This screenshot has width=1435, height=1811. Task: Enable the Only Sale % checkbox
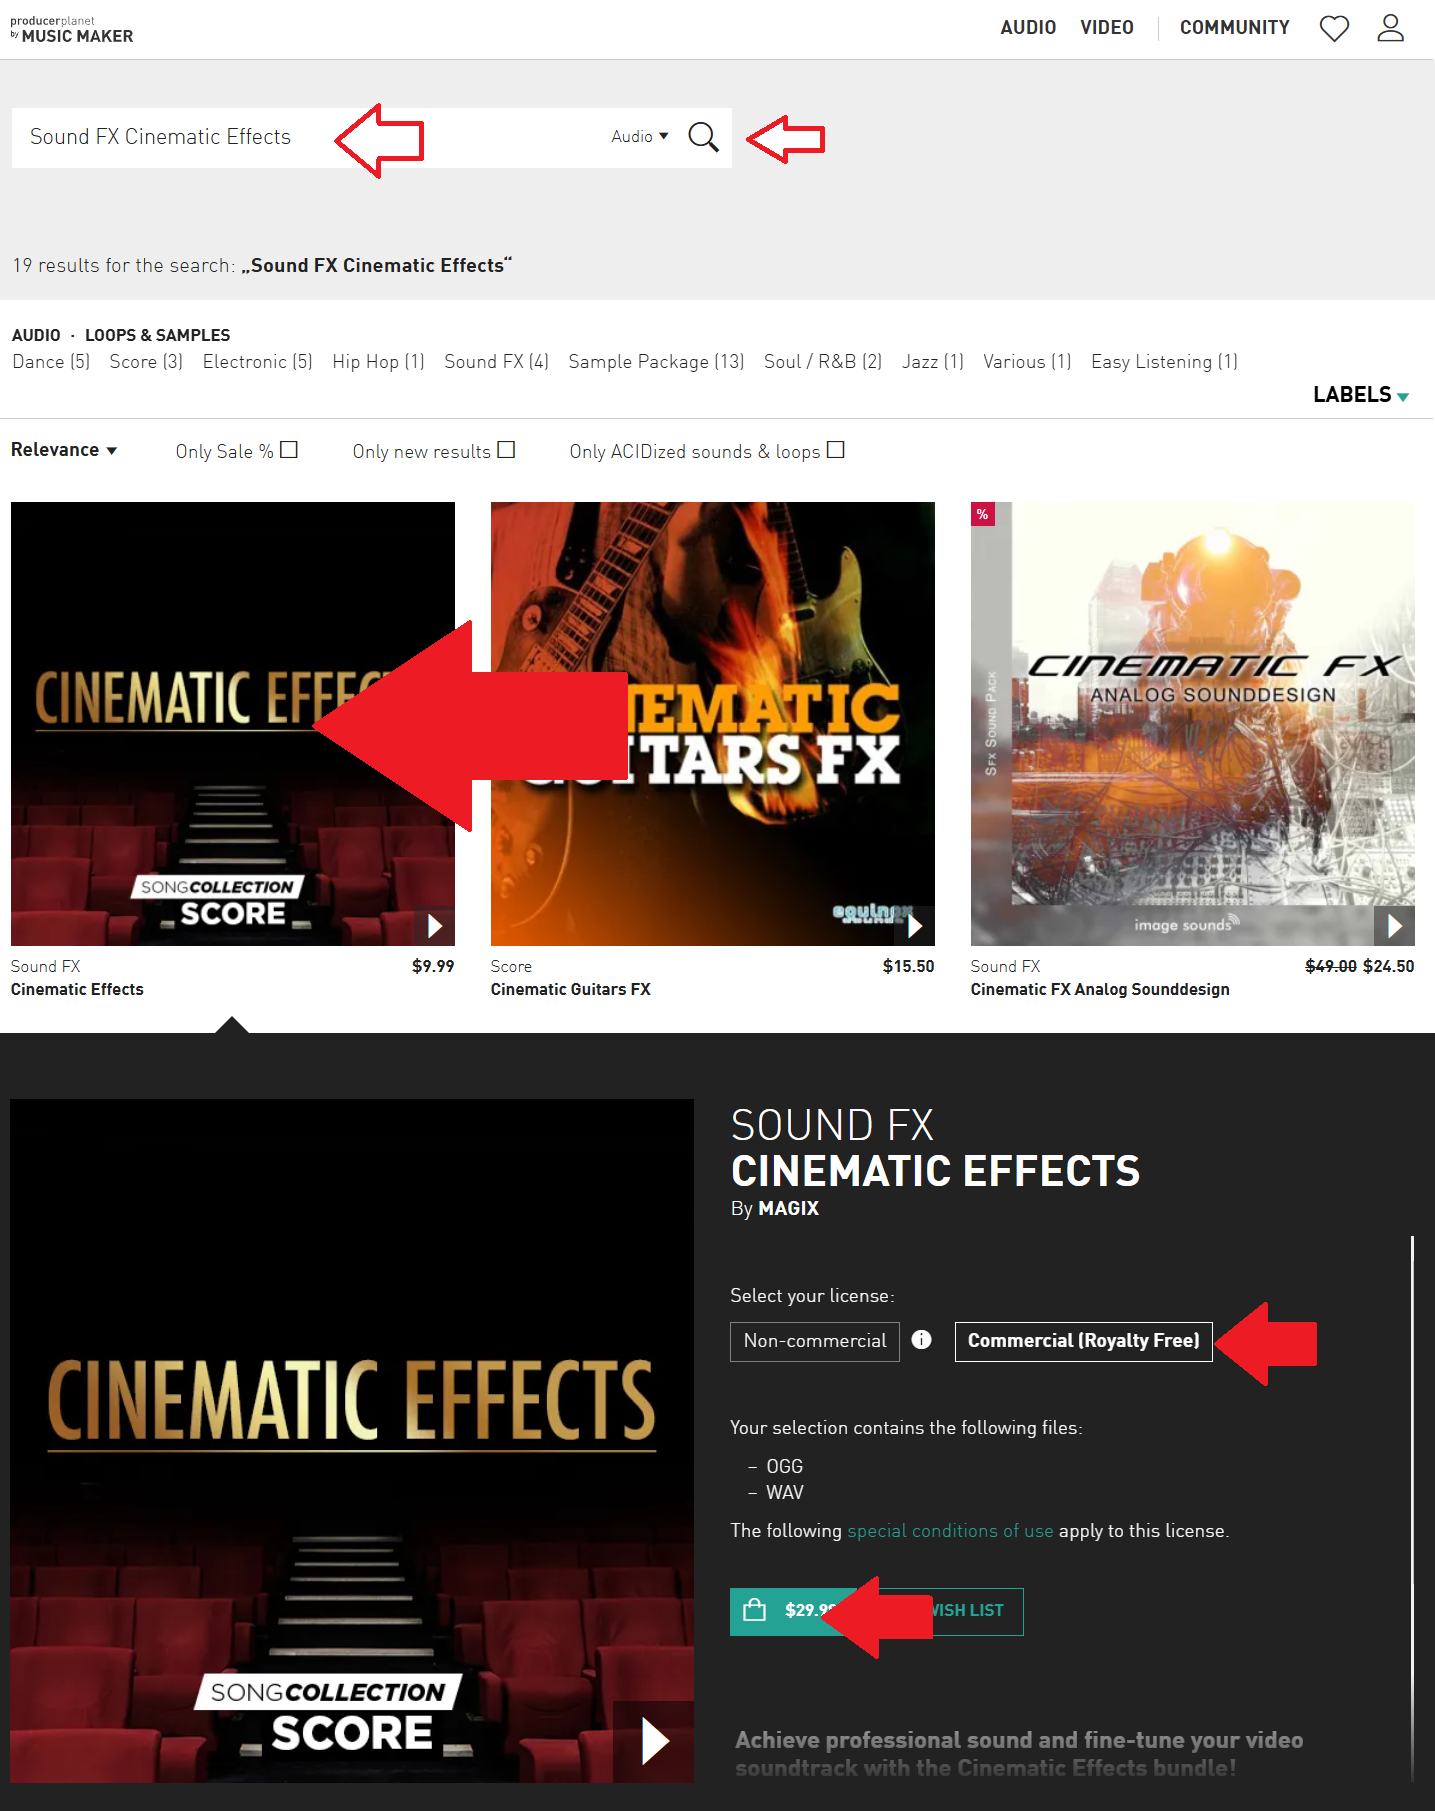[x=289, y=450]
